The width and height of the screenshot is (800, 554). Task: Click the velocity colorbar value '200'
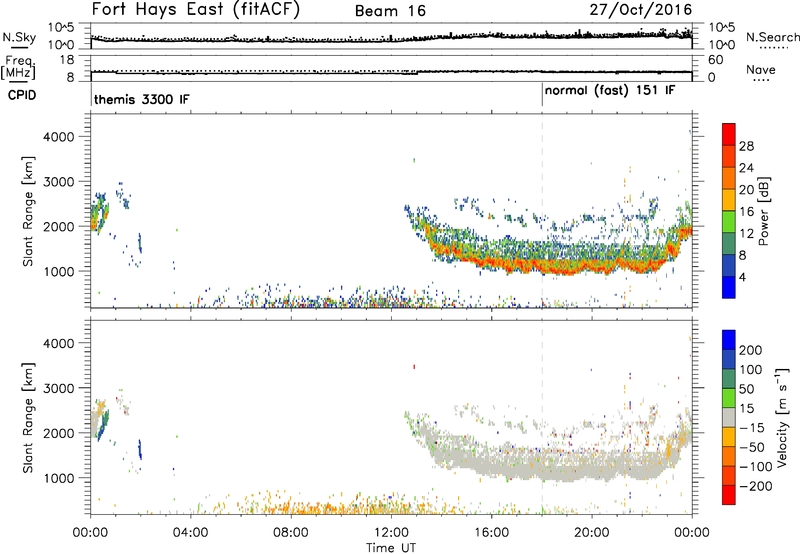(x=751, y=350)
